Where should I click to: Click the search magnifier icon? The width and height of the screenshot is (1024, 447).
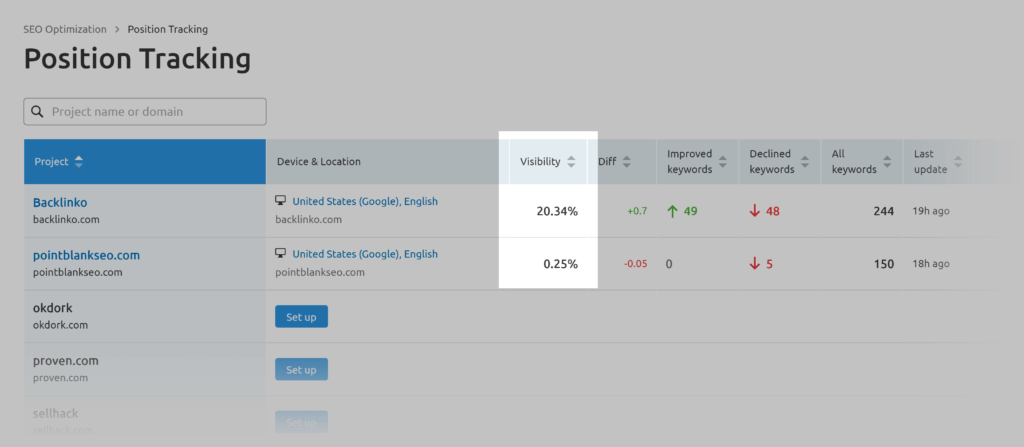(x=38, y=112)
